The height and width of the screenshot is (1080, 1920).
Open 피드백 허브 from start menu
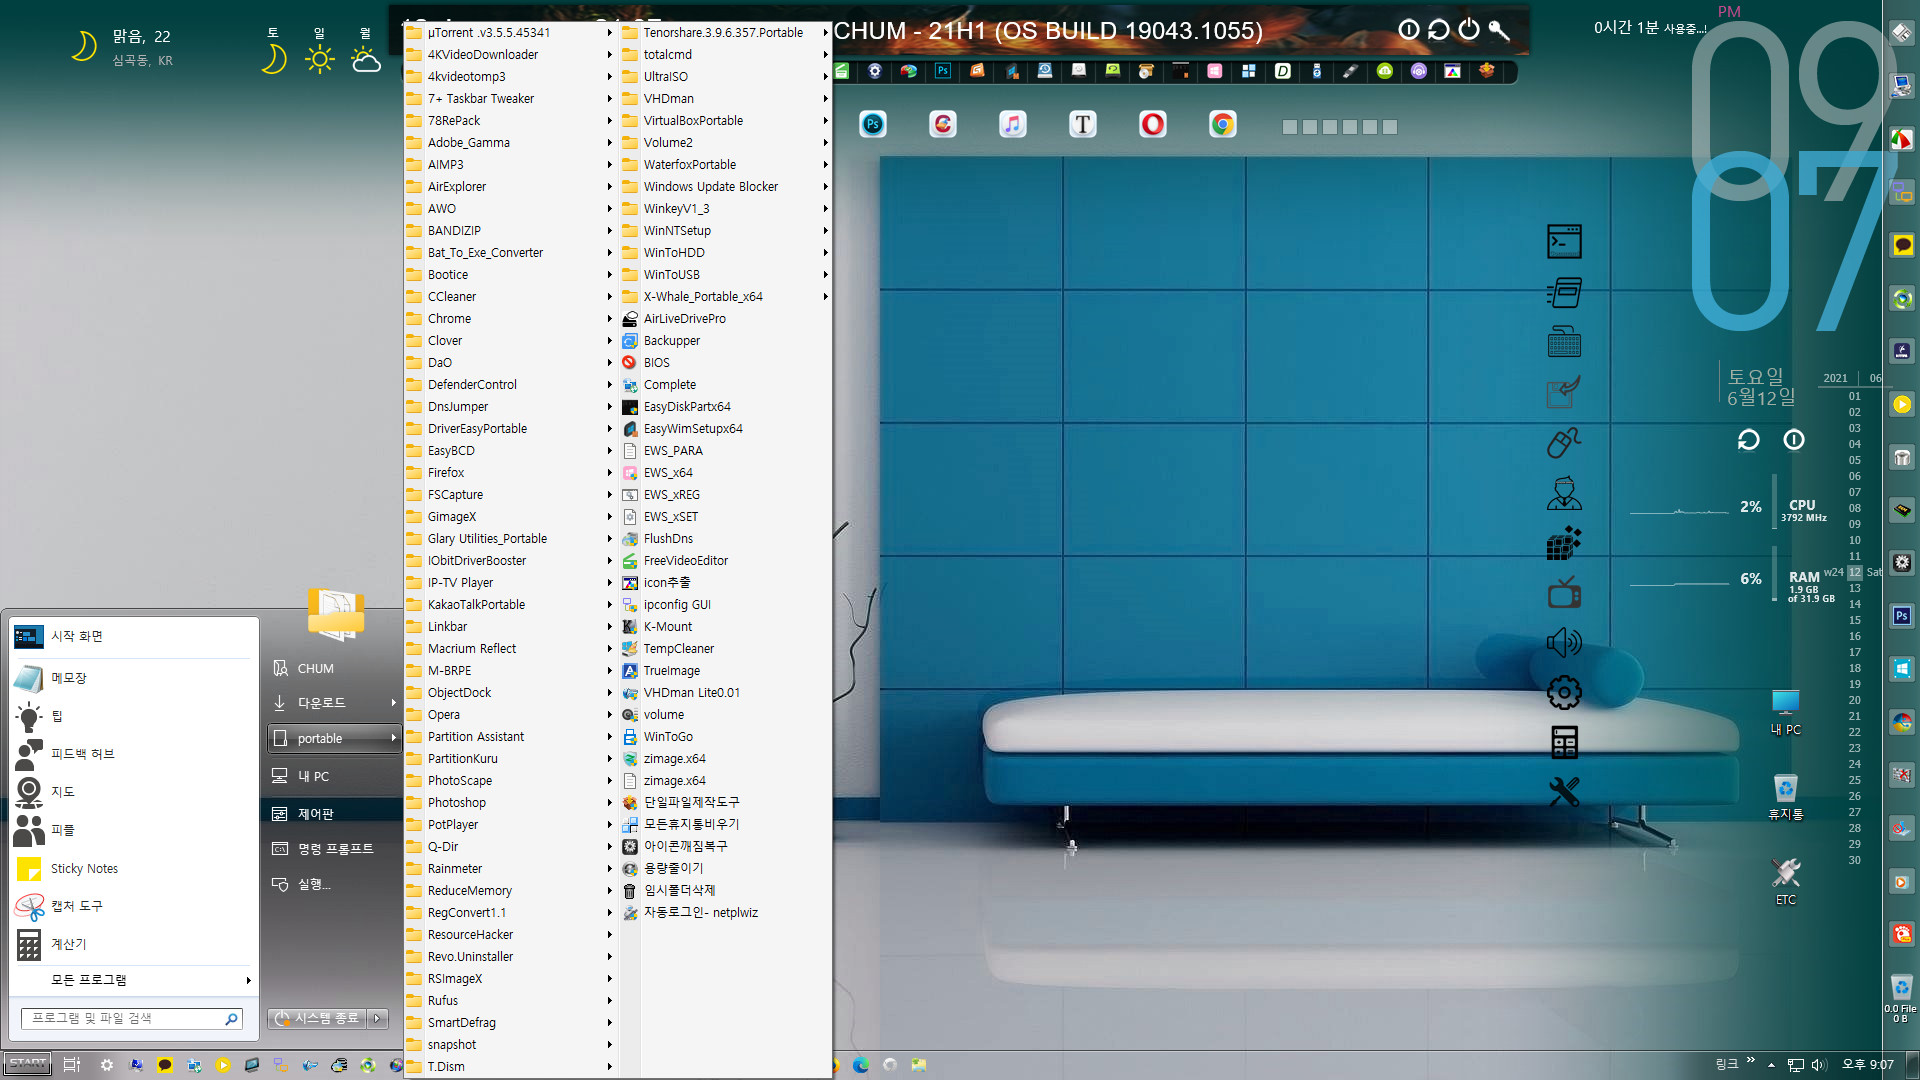[132, 754]
